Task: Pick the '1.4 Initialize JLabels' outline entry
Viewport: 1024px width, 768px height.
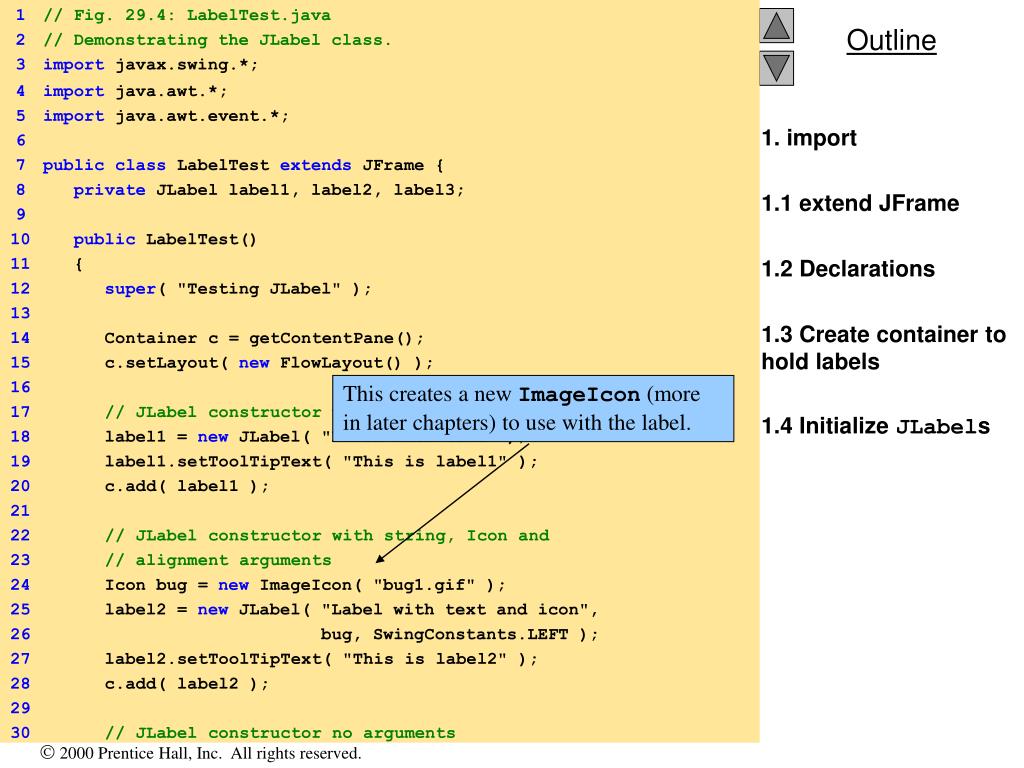Action: point(875,427)
